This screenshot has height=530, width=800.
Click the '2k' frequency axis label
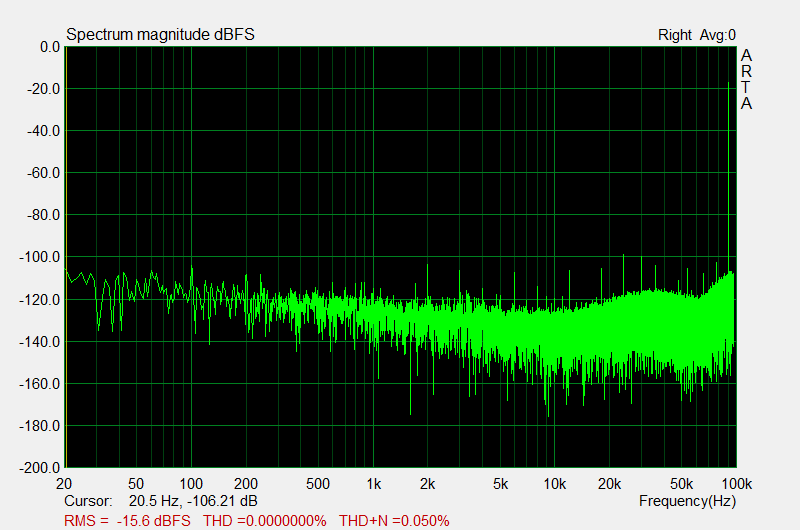coord(427,484)
